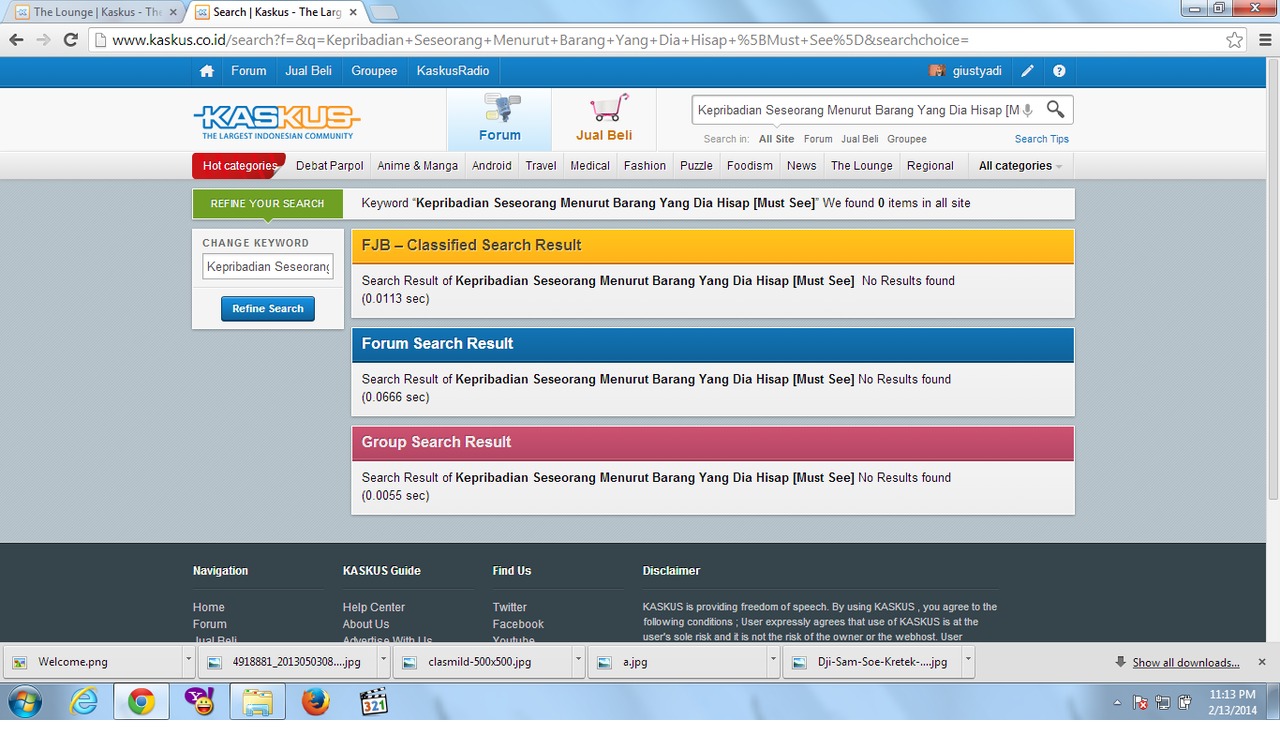The height and width of the screenshot is (750, 1280).
Task: Expand All categories dropdown
Action: 1020,166
